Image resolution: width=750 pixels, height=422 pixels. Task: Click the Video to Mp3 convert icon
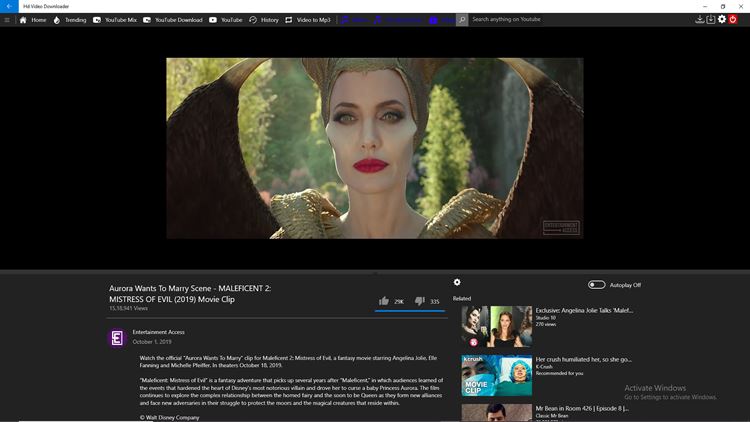click(289, 20)
